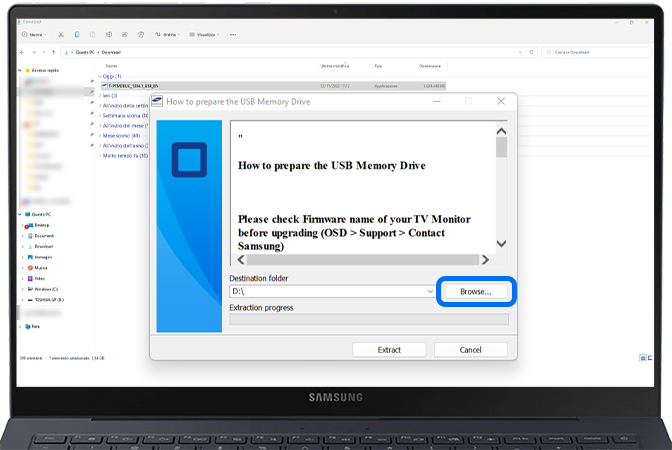Image resolution: width=672 pixels, height=450 pixels.
Task: Click the Share icon in Explorer toolbar
Action: point(125,35)
